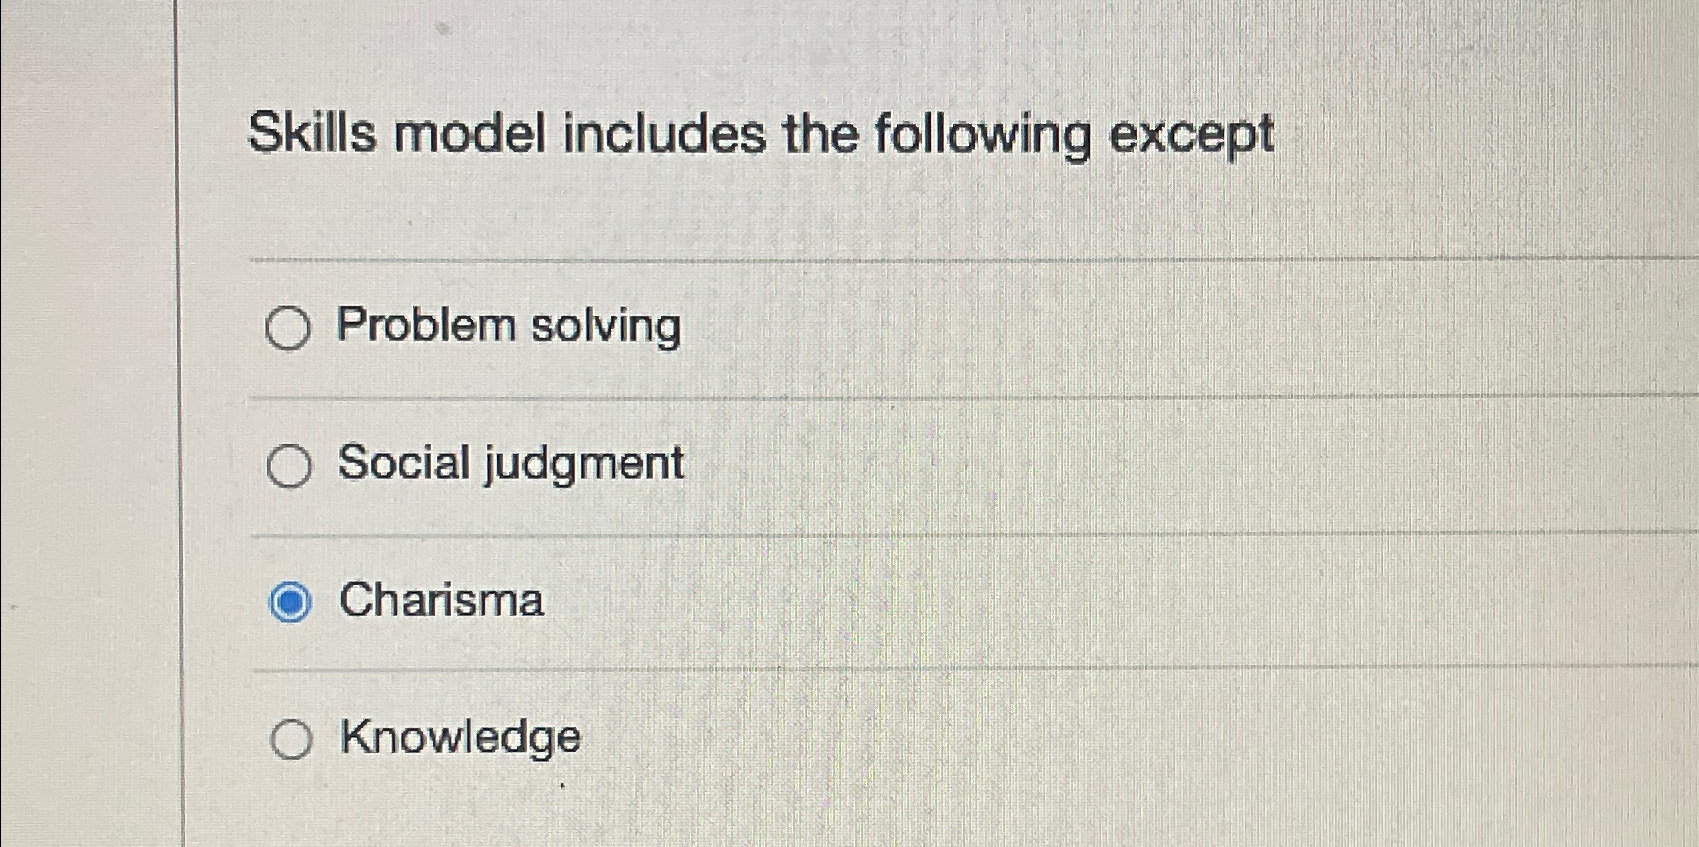Click the Charisma answer label
Image resolution: width=1699 pixels, height=847 pixels.
(440, 600)
